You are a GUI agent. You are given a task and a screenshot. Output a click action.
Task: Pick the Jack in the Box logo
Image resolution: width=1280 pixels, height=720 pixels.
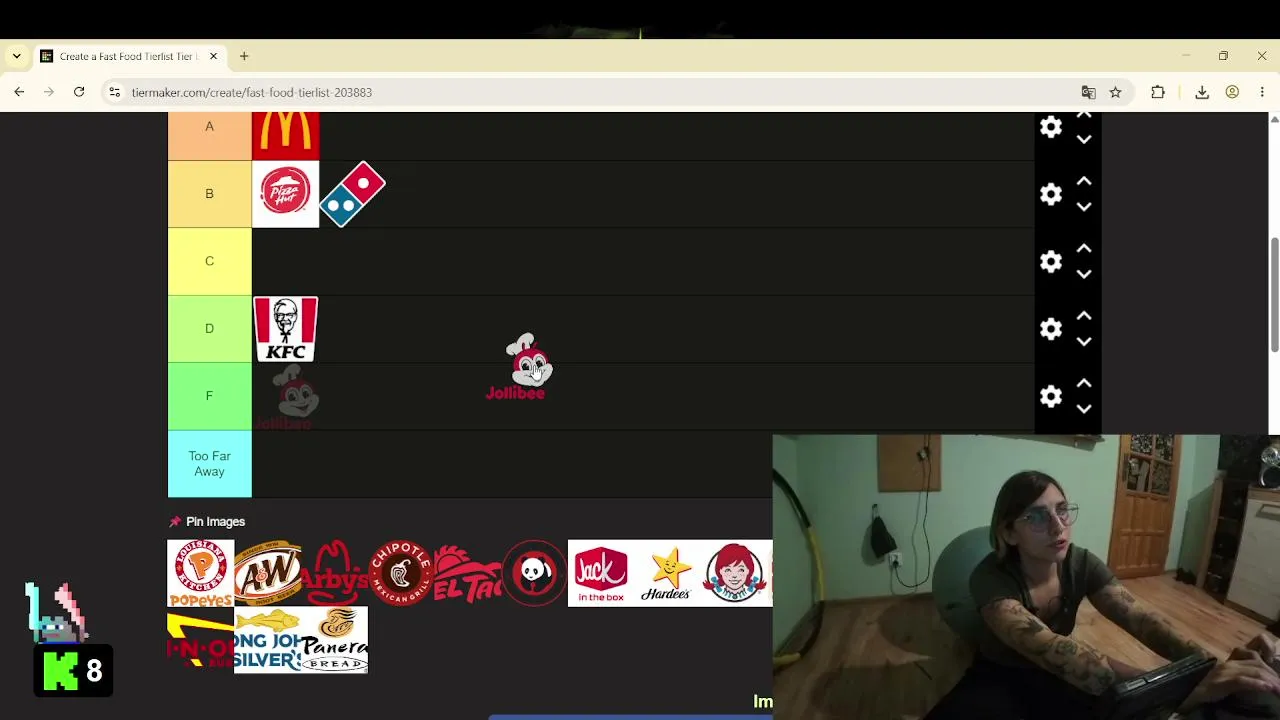tap(601, 573)
